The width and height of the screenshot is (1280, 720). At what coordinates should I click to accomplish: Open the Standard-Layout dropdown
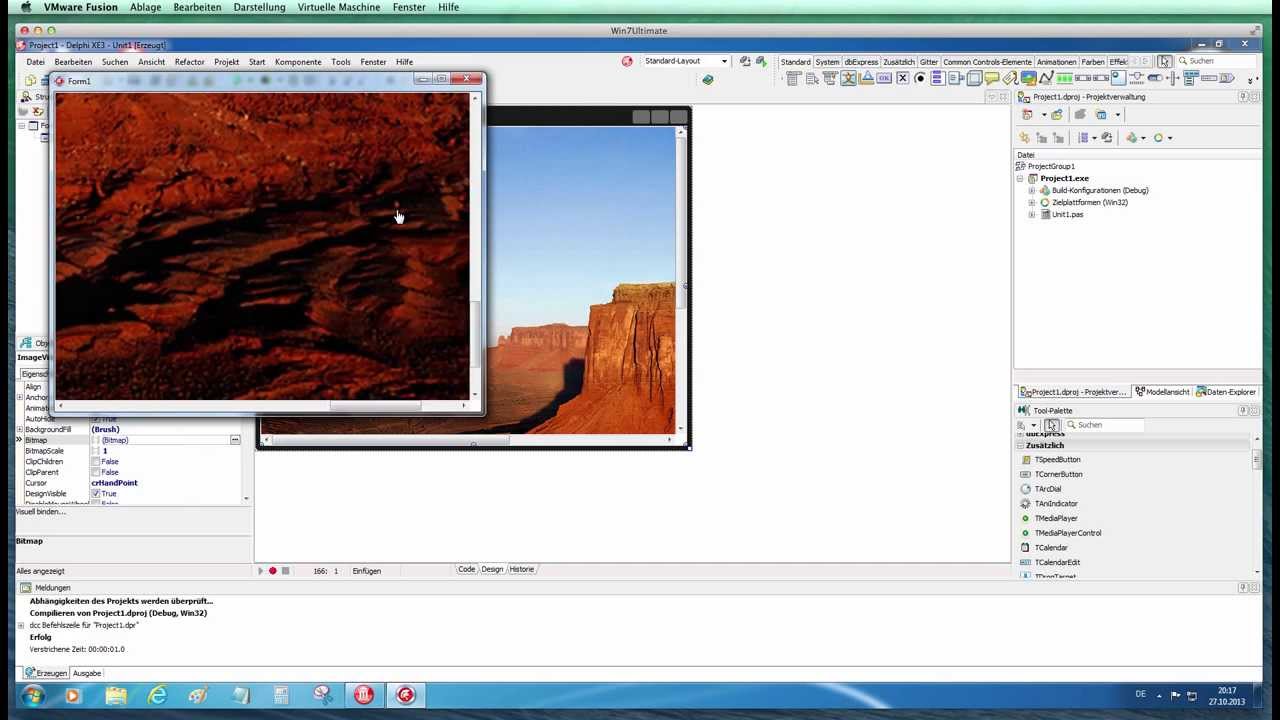[x=724, y=62]
